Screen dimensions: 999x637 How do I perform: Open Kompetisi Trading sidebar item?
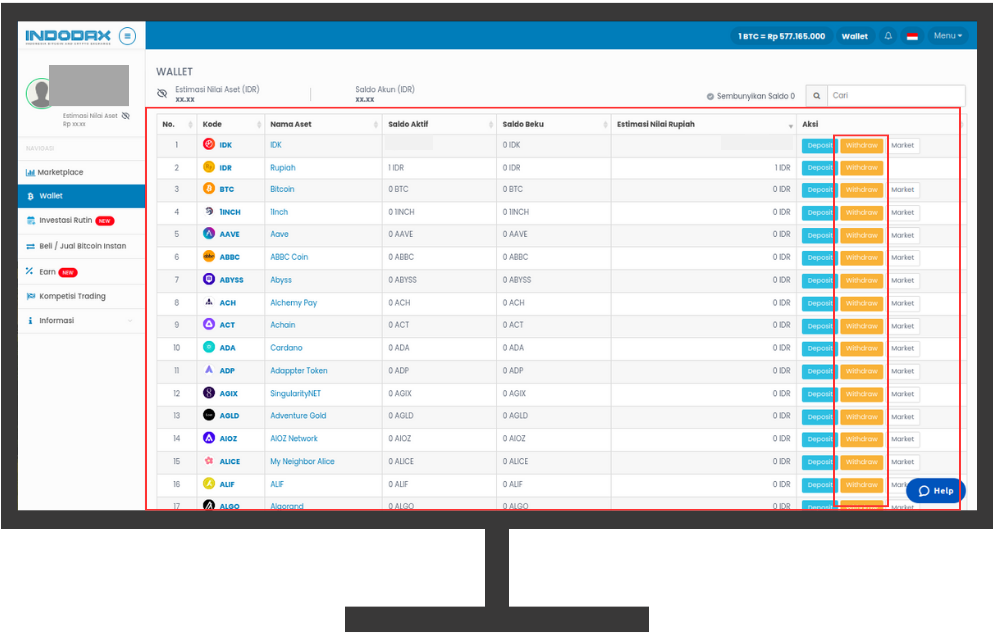82,296
